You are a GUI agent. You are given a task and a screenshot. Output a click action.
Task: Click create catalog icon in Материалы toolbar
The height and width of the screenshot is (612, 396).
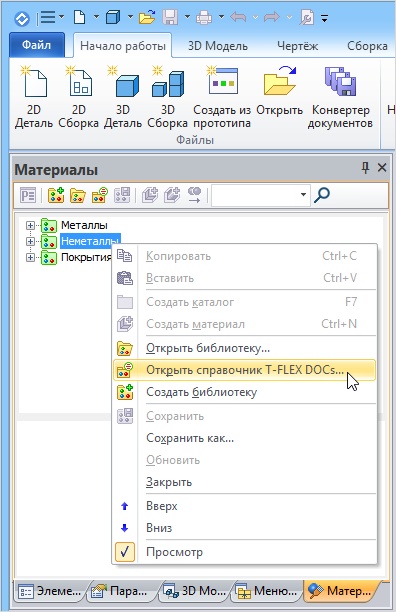click(150, 195)
